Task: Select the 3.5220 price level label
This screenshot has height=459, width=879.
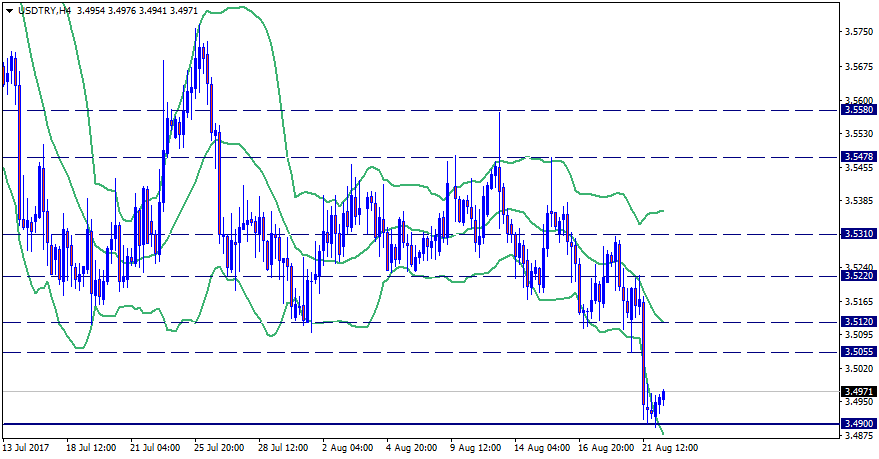Action: (x=859, y=276)
